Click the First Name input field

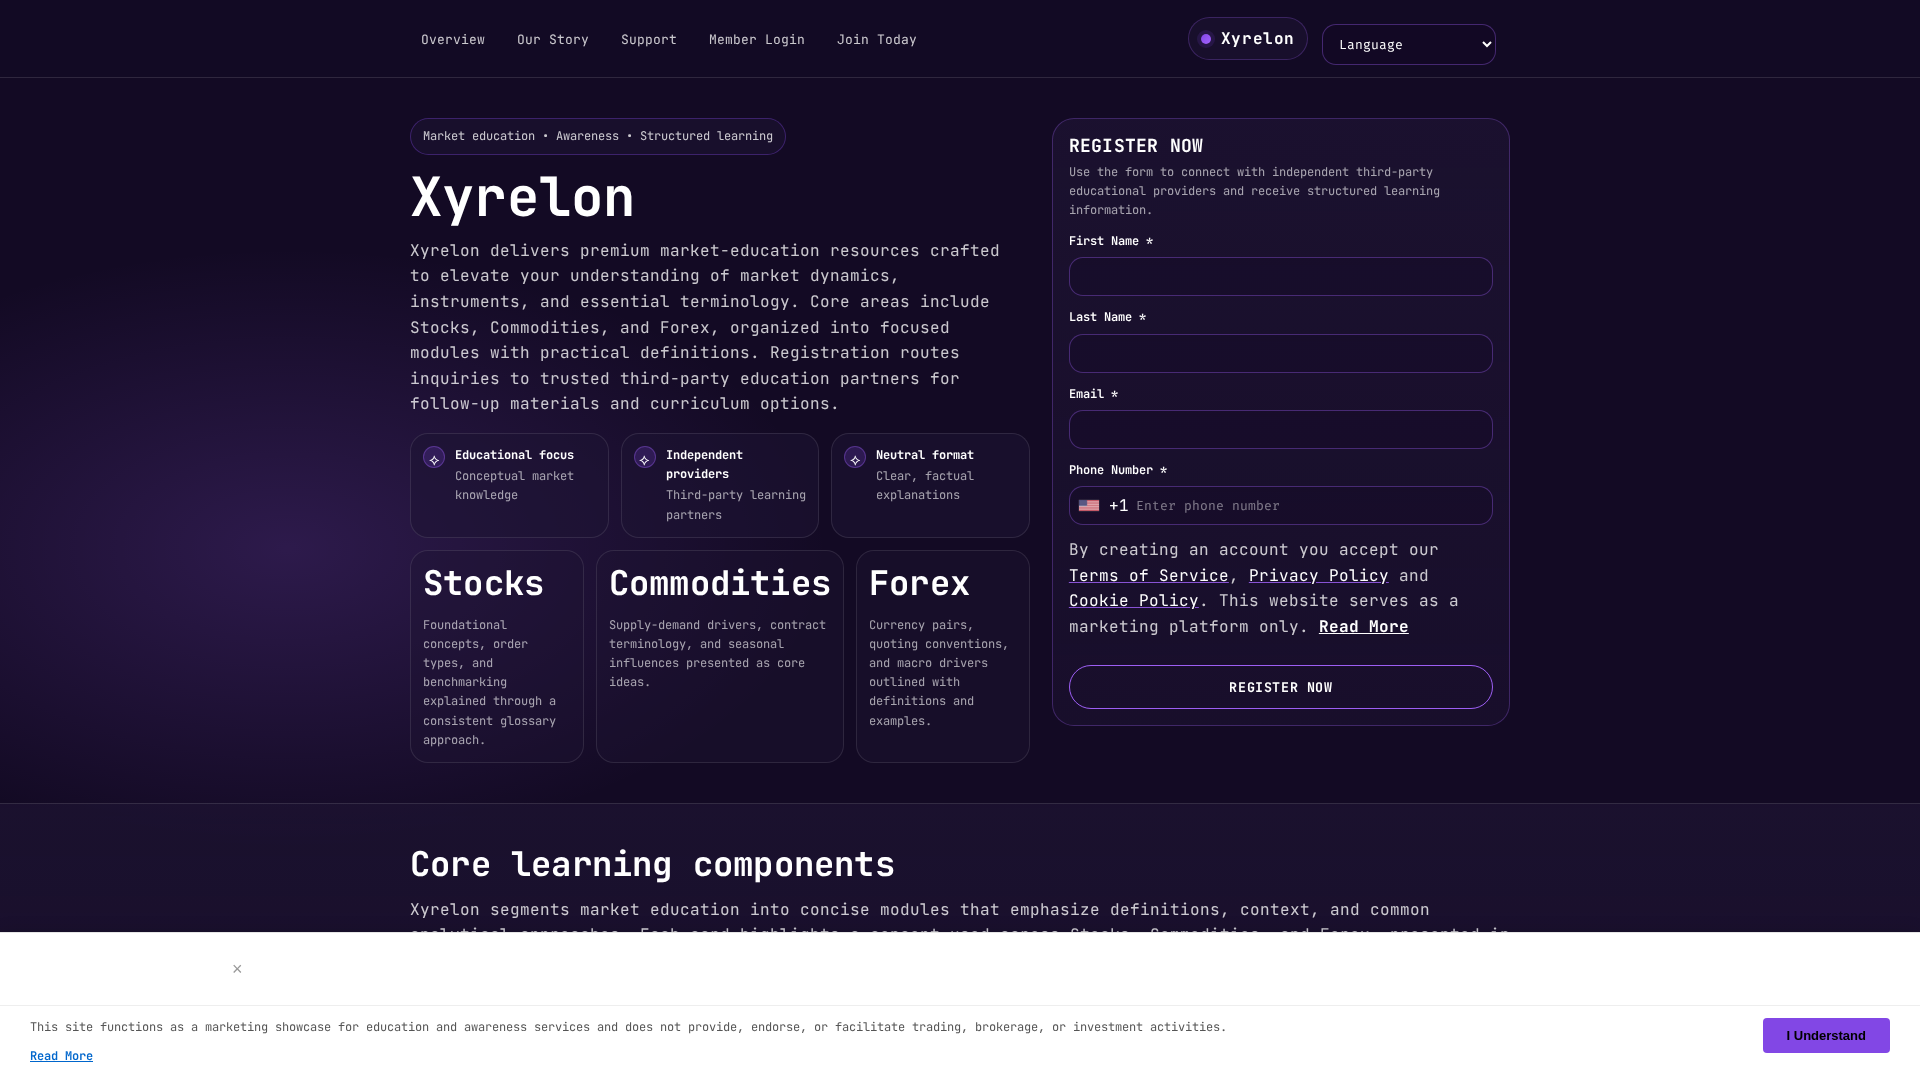1280,277
